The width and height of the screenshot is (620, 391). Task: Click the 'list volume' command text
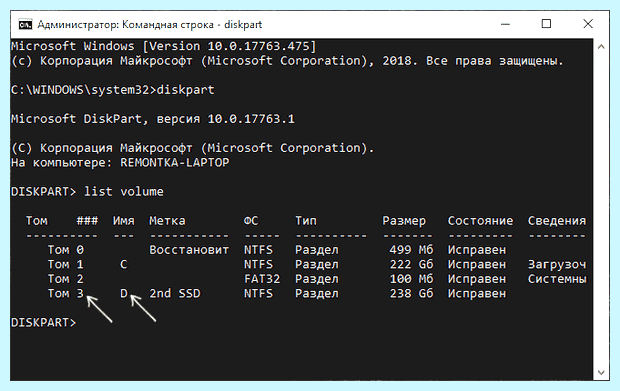(124, 192)
